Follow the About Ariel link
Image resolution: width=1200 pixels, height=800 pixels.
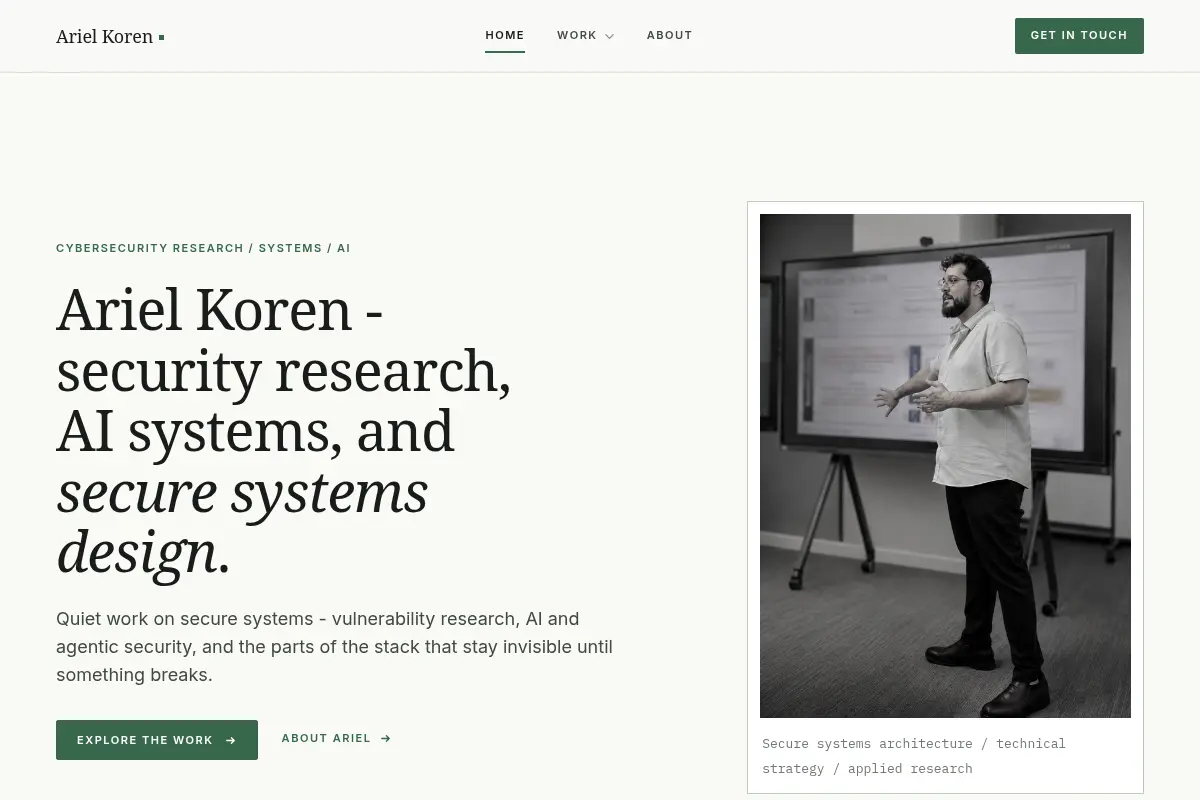tap(336, 738)
